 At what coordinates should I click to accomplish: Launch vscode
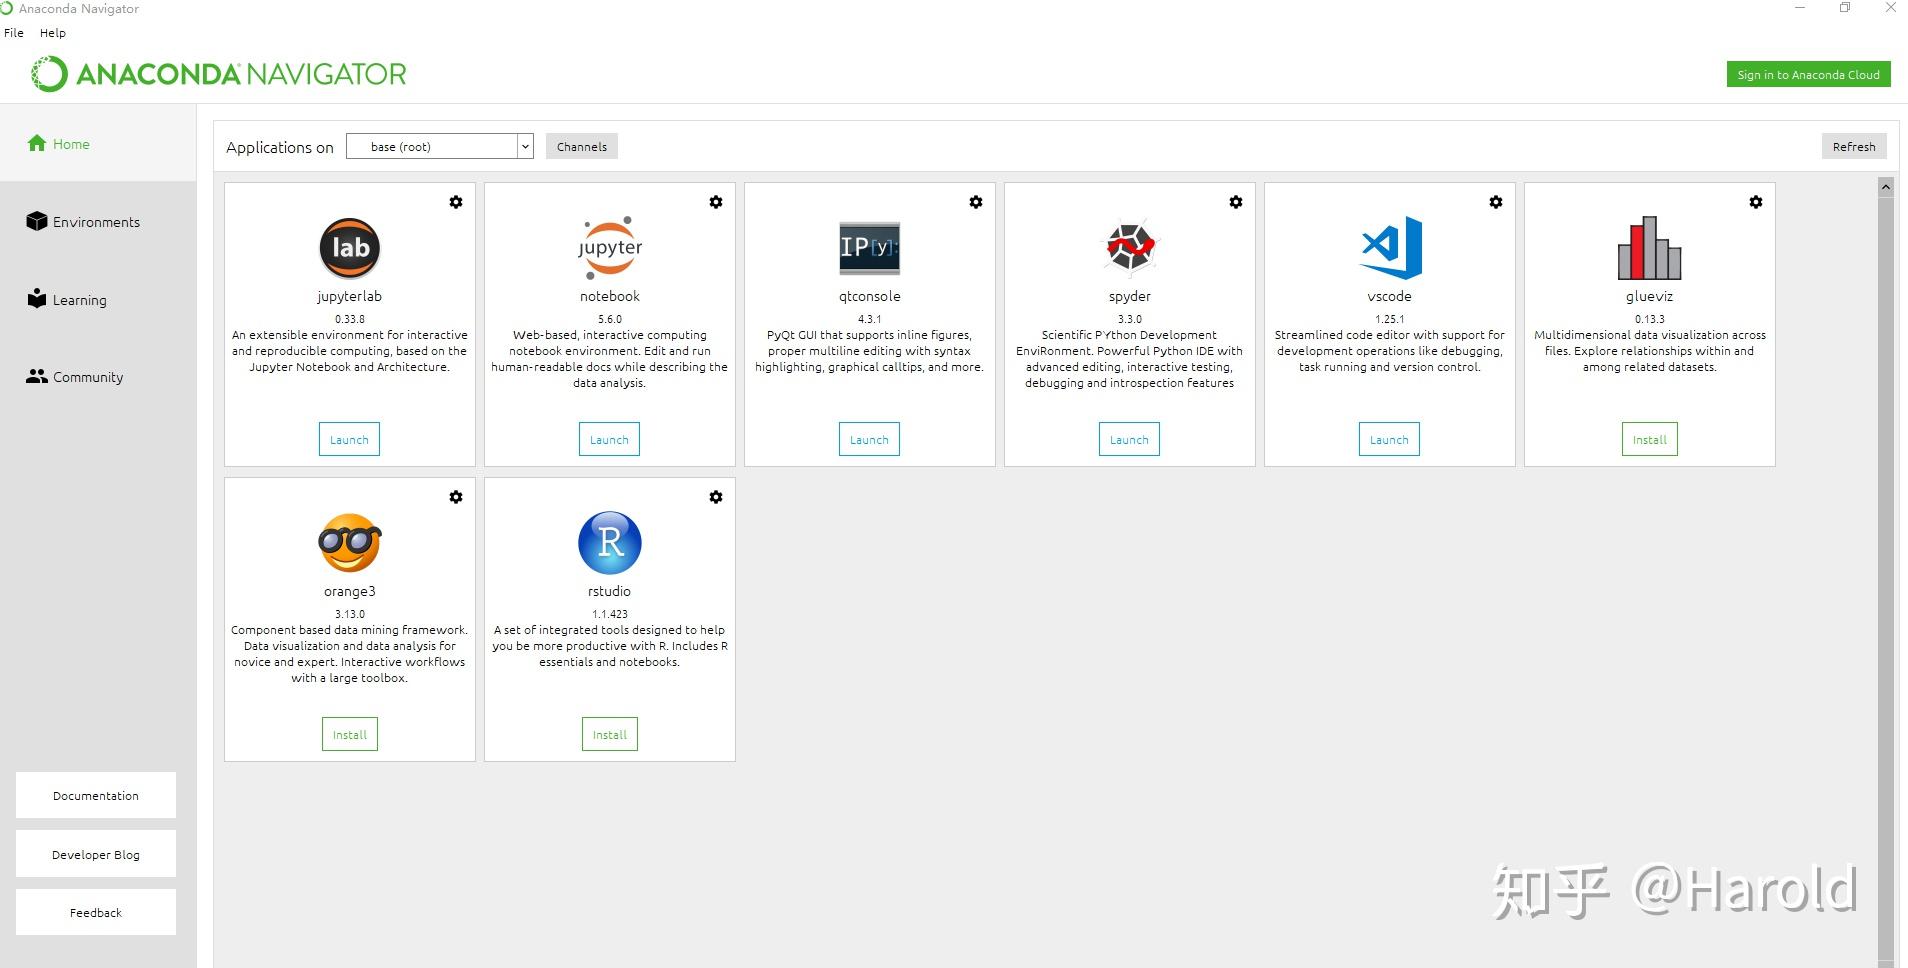[1389, 439]
